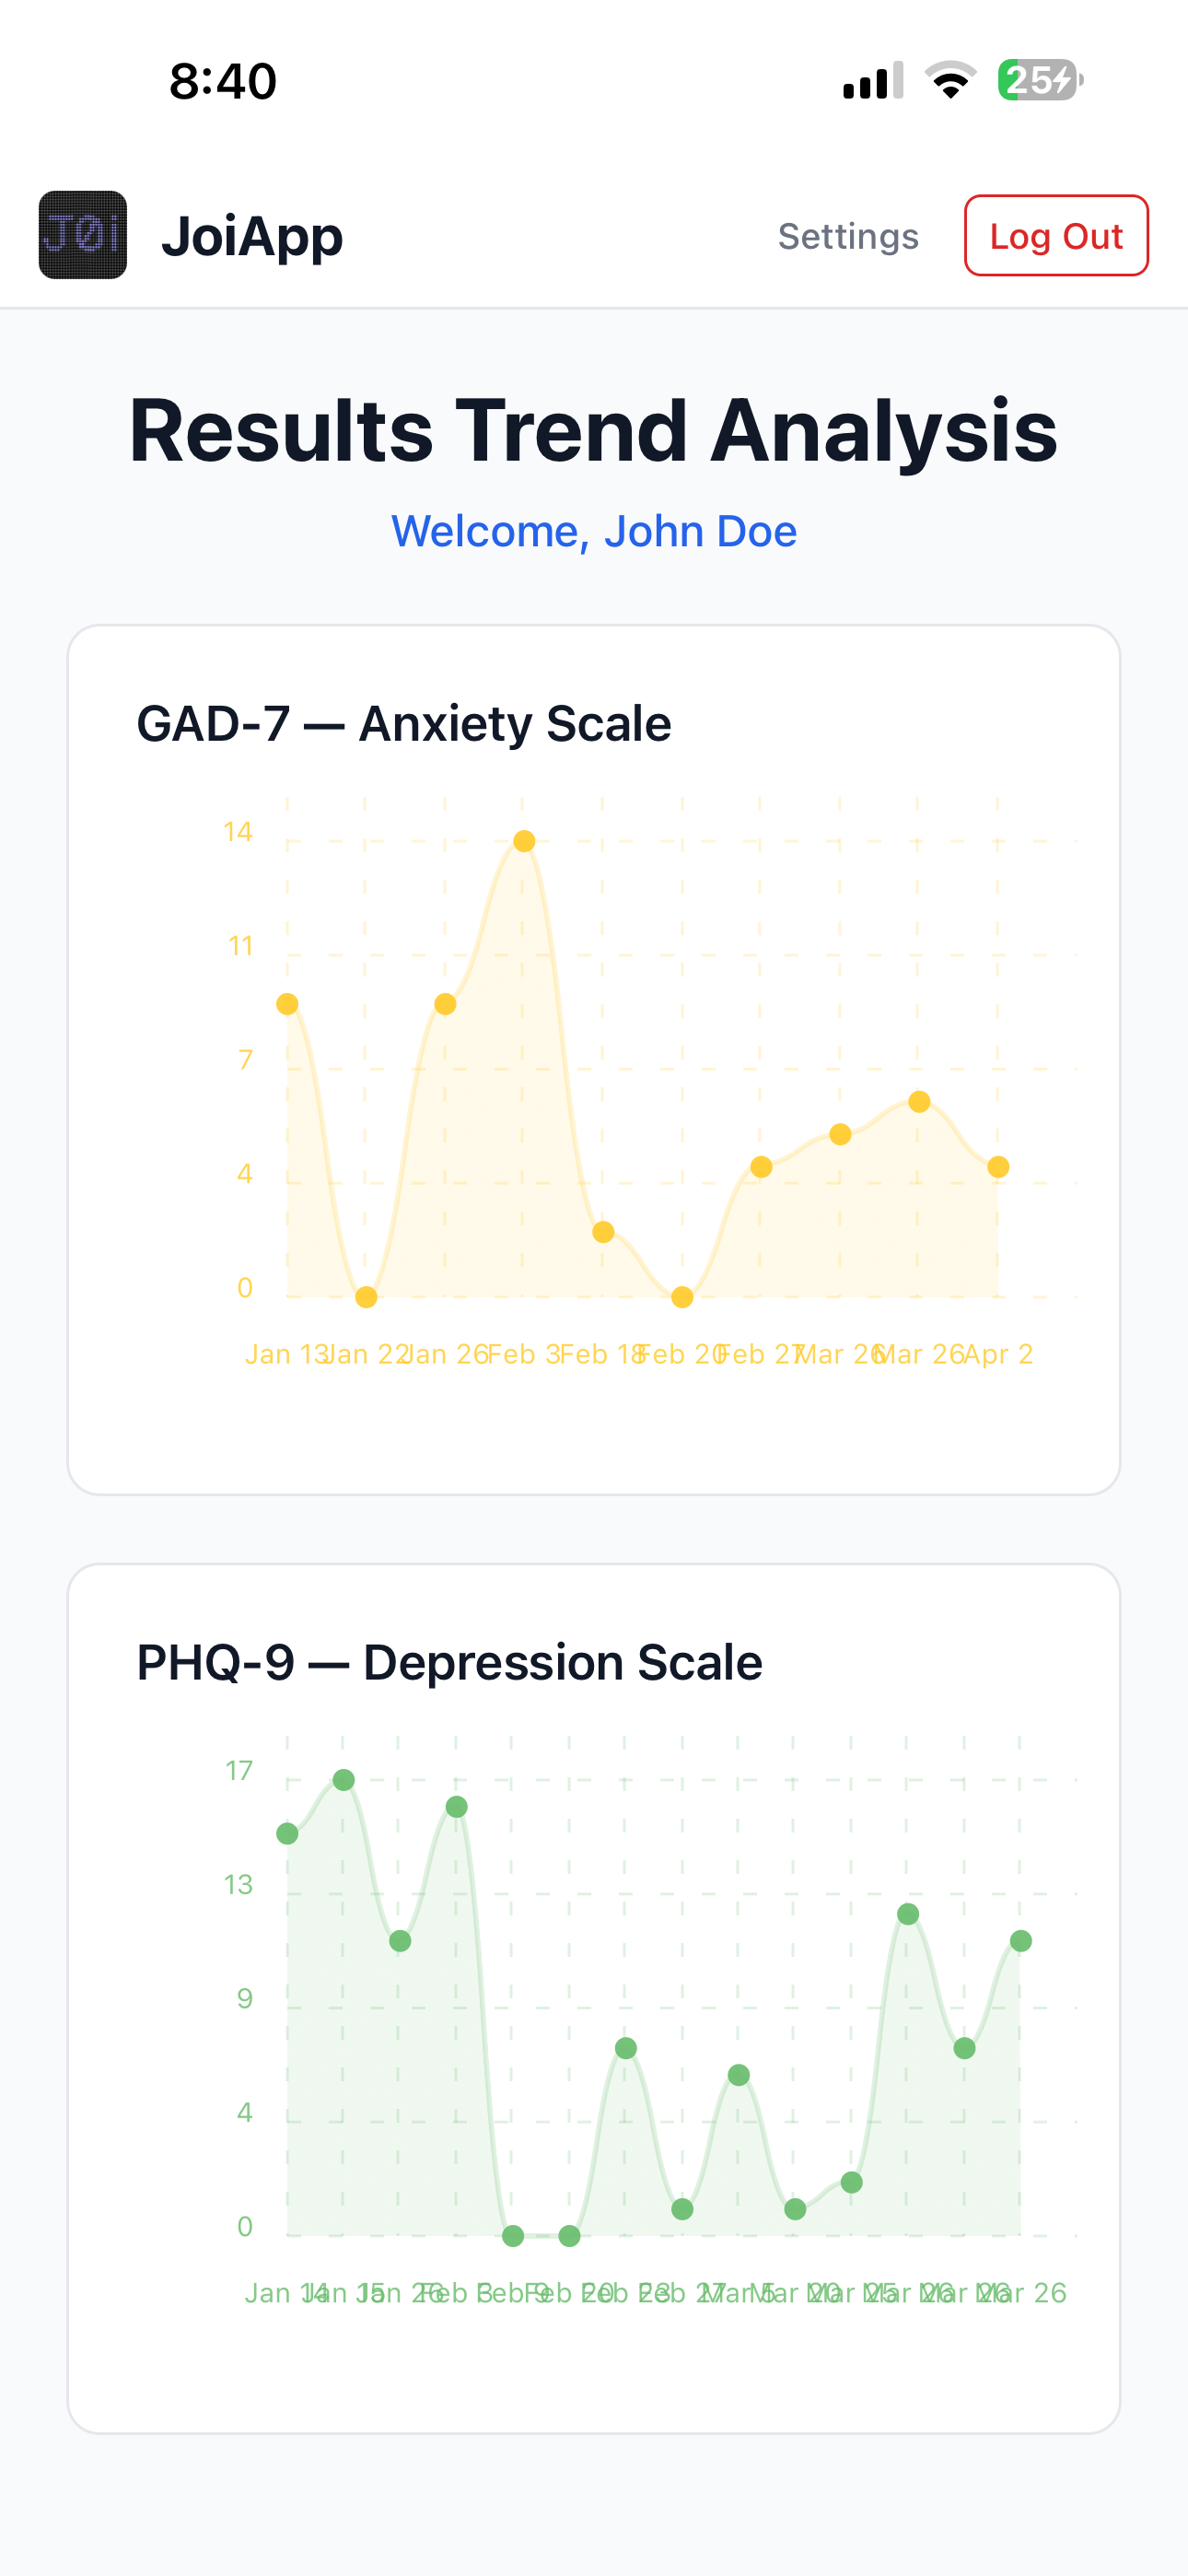Select the PHQ-9 highest point at 17
This screenshot has height=2576, width=1188.
pyautogui.click(x=344, y=1780)
